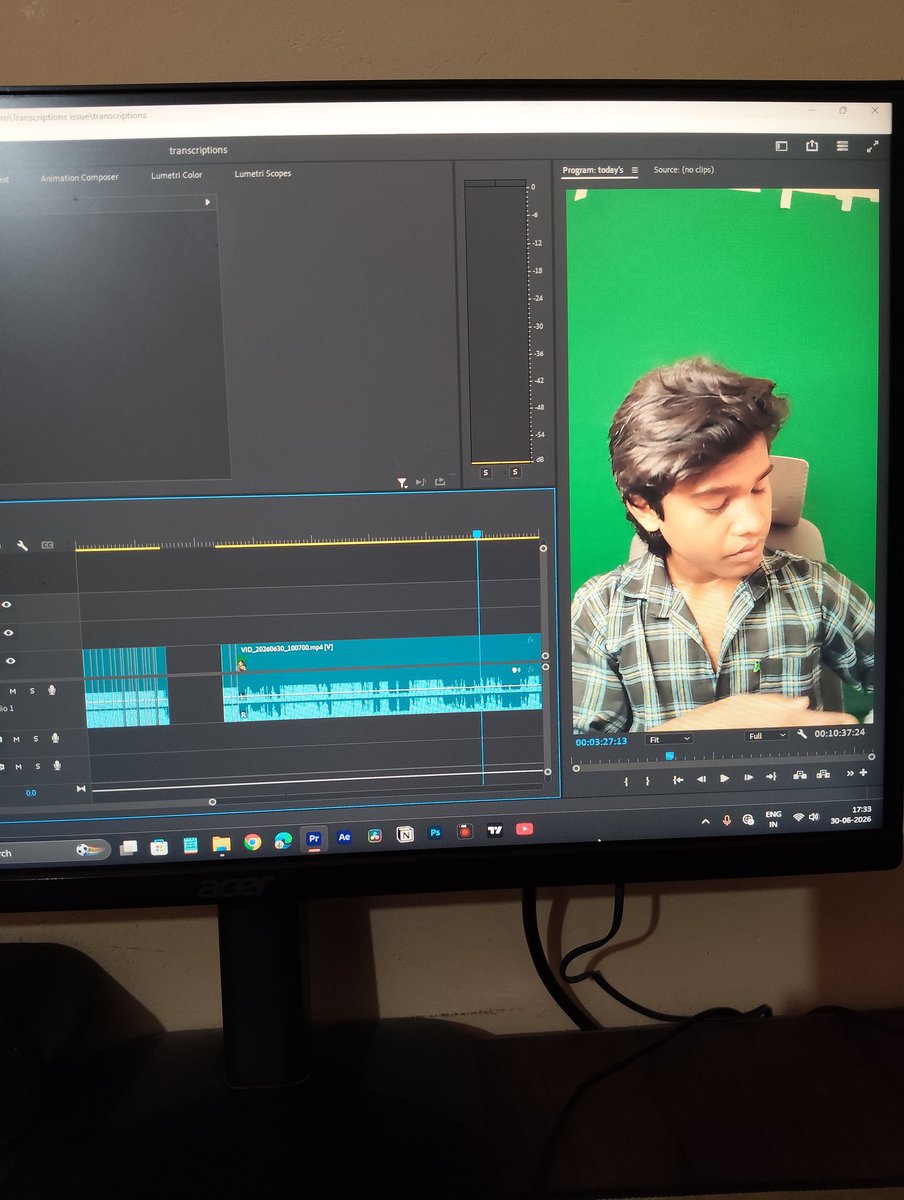Open the Lumetri Scopes tab
904x1200 pixels.
263,174
